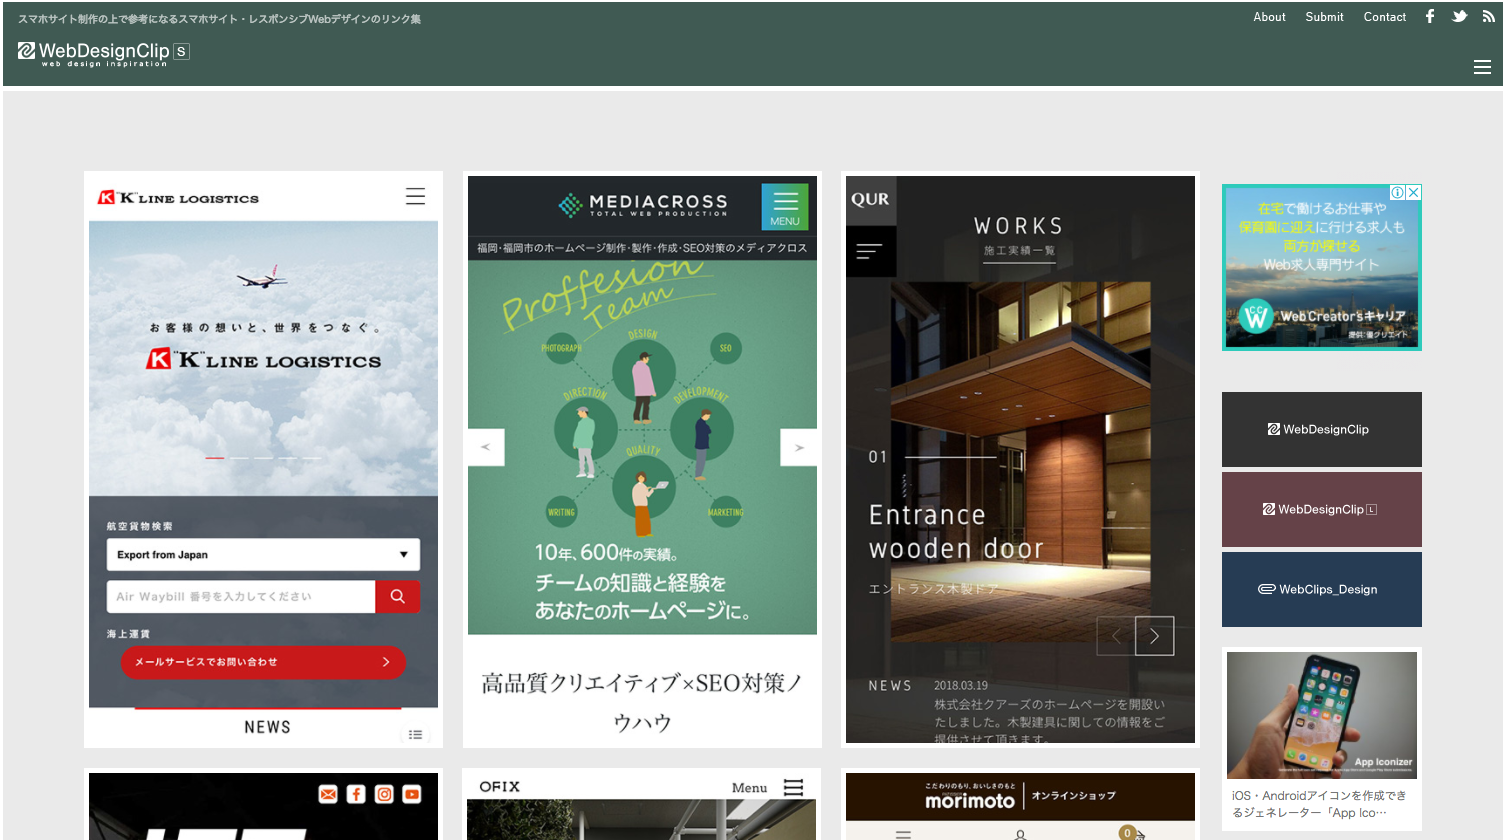Open the site hamburger menu in the header
The width and height of the screenshot is (1505, 840).
1482,67
